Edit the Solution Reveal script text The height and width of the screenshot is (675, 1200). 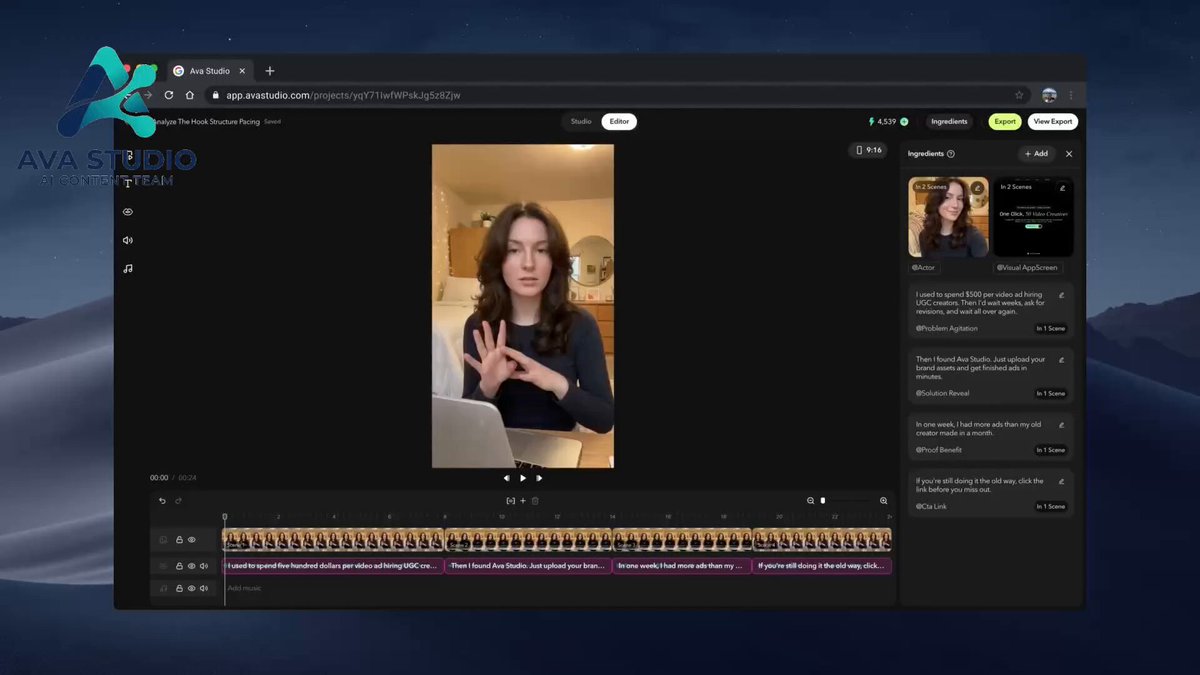[1062, 359]
